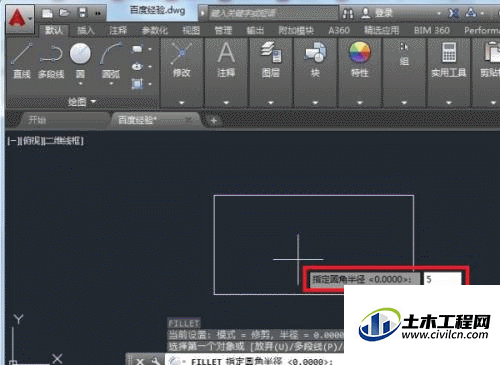The image size is (500, 365).
Task: Click the 登录 sign-in label
Action: (x=384, y=13)
